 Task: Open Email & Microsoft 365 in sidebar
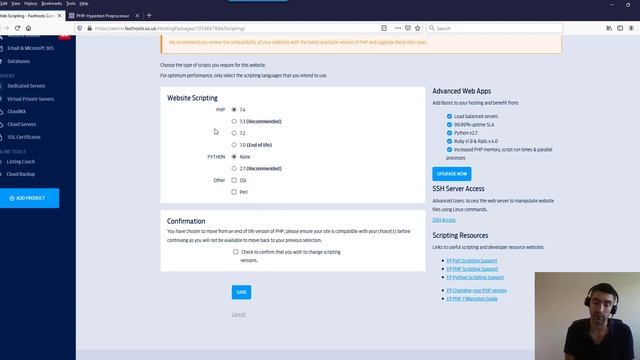pyautogui.click(x=30, y=48)
